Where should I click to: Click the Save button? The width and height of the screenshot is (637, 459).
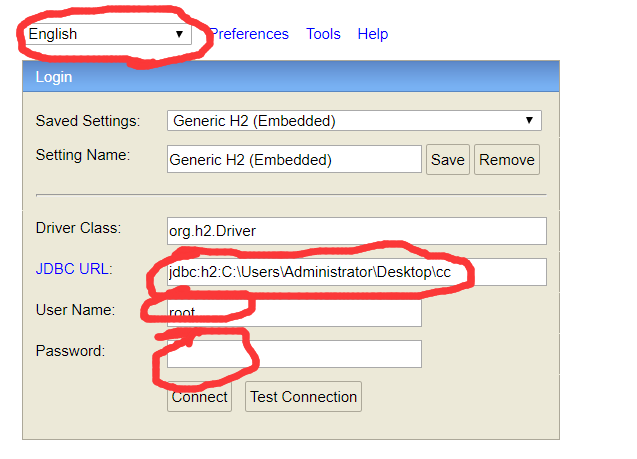(448, 160)
